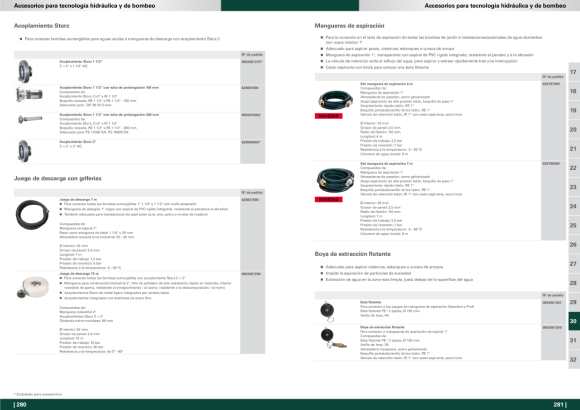The image size is (580, 410).
Task: Select the Bola flotante ball image
Action: tap(327, 312)
